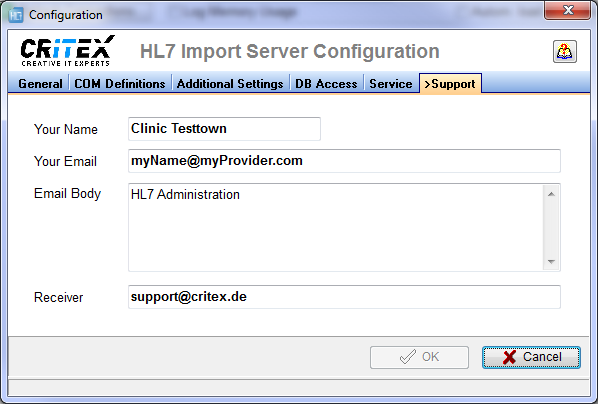The width and height of the screenshot is (598, 404).
Task: Close the Configuration window
Action: click(x=567, y=10)
